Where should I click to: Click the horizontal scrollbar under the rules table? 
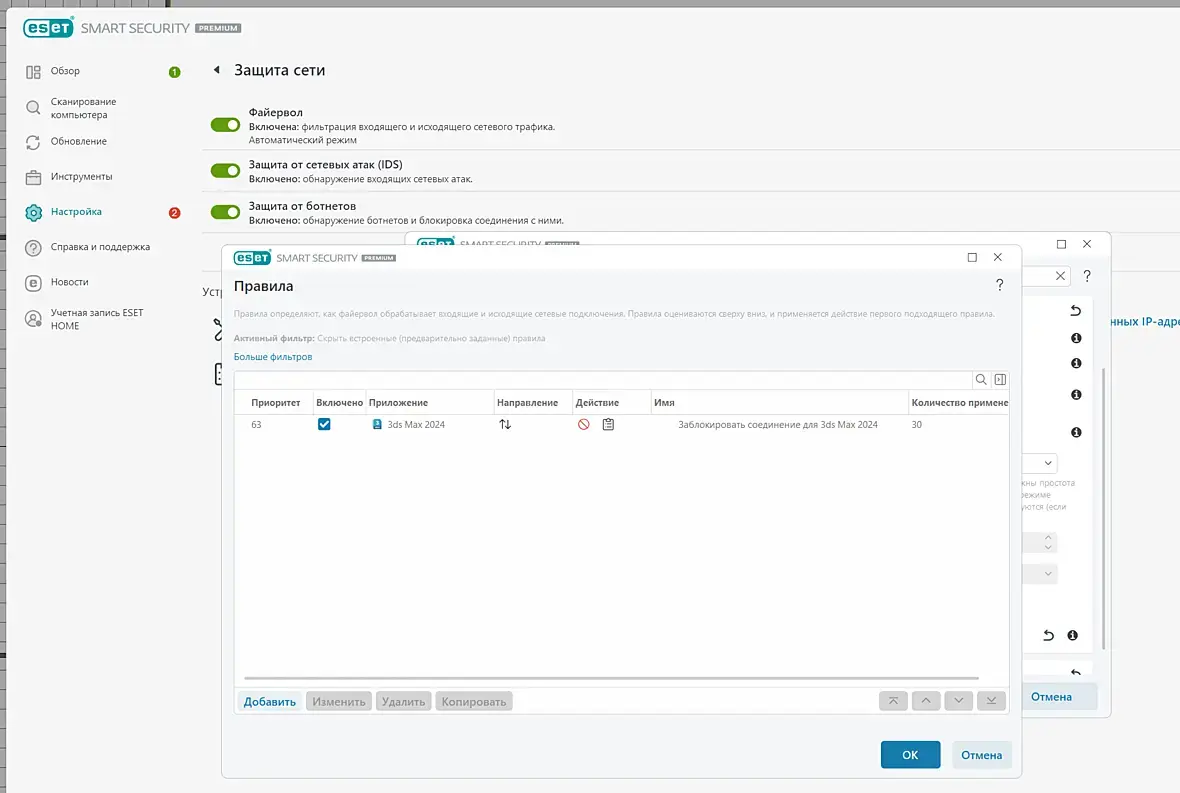pos(611,679)
